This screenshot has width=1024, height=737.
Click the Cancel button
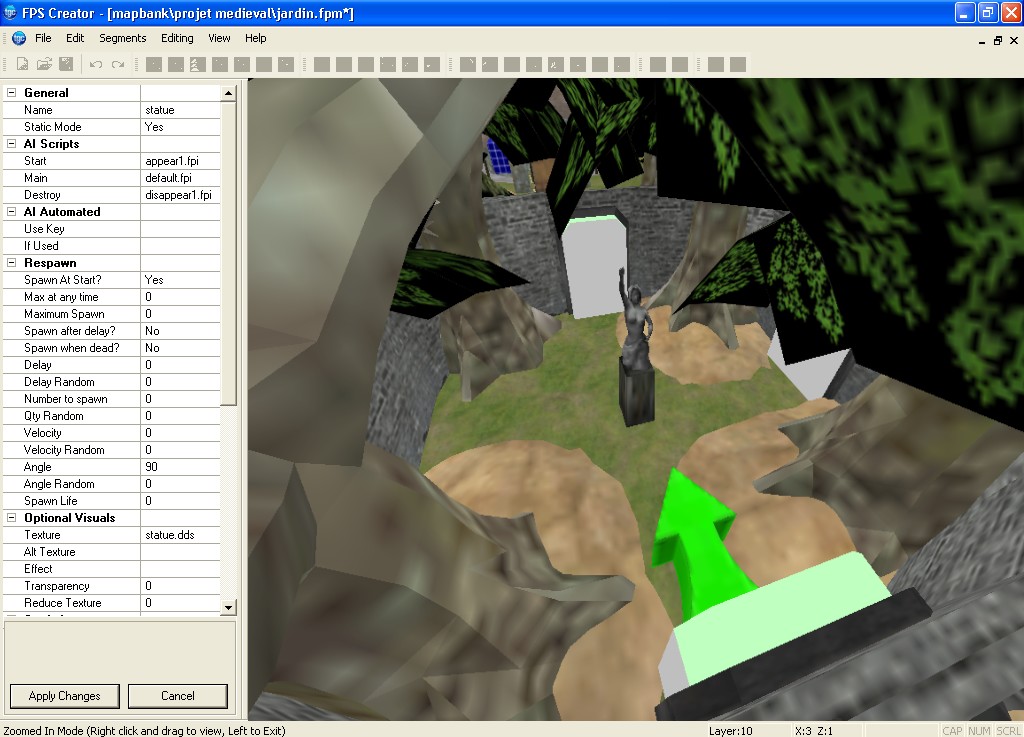click(178, 696)
